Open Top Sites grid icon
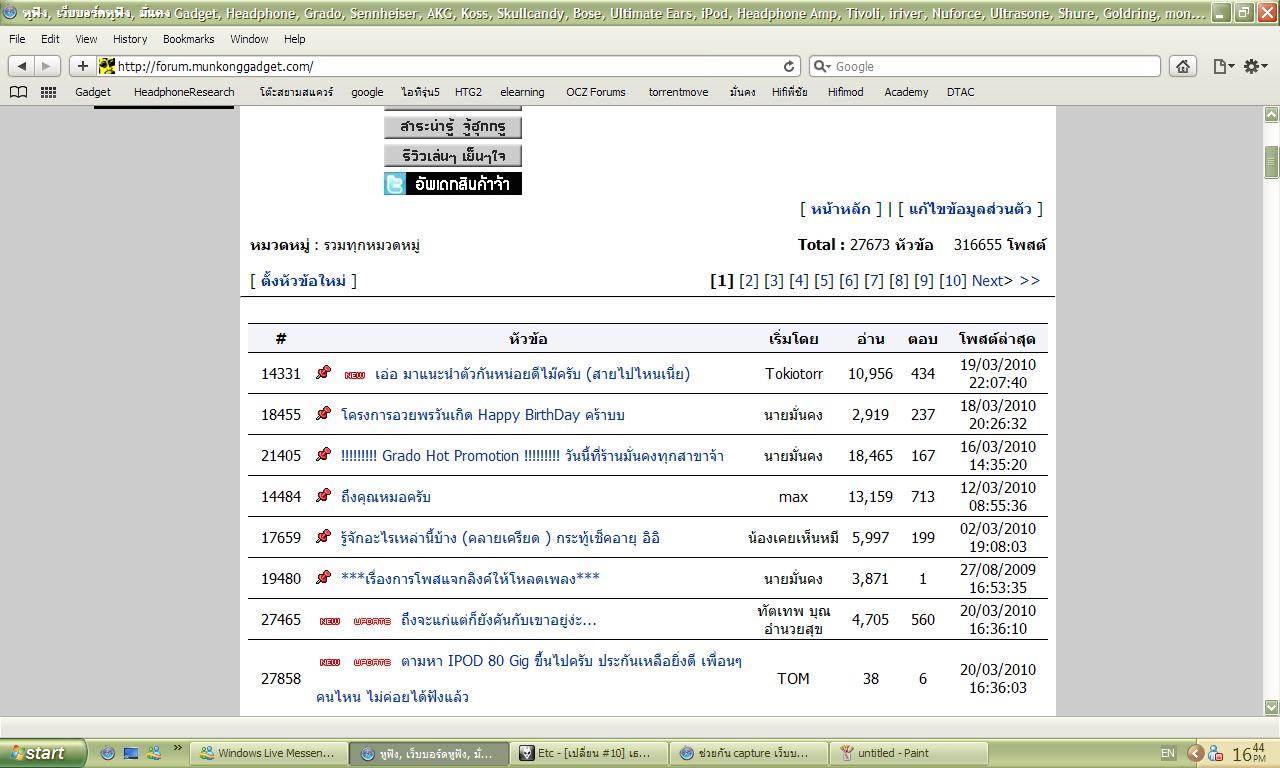The image size is (1280, 768). (48, 92)
